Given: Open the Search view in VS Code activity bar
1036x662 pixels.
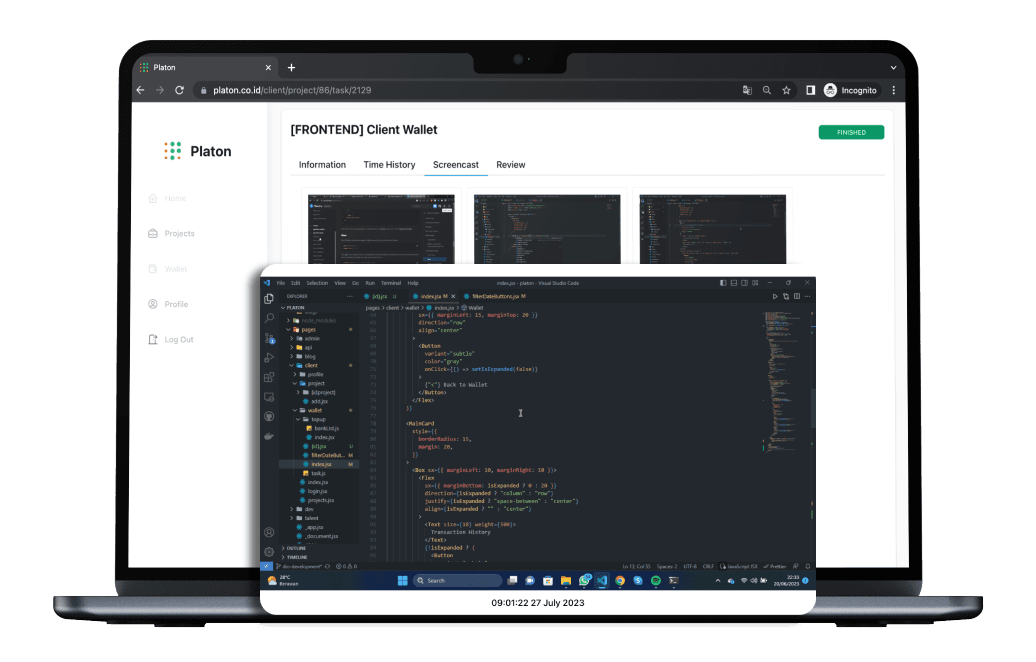Looking at the screenshot, I should 269,318.
